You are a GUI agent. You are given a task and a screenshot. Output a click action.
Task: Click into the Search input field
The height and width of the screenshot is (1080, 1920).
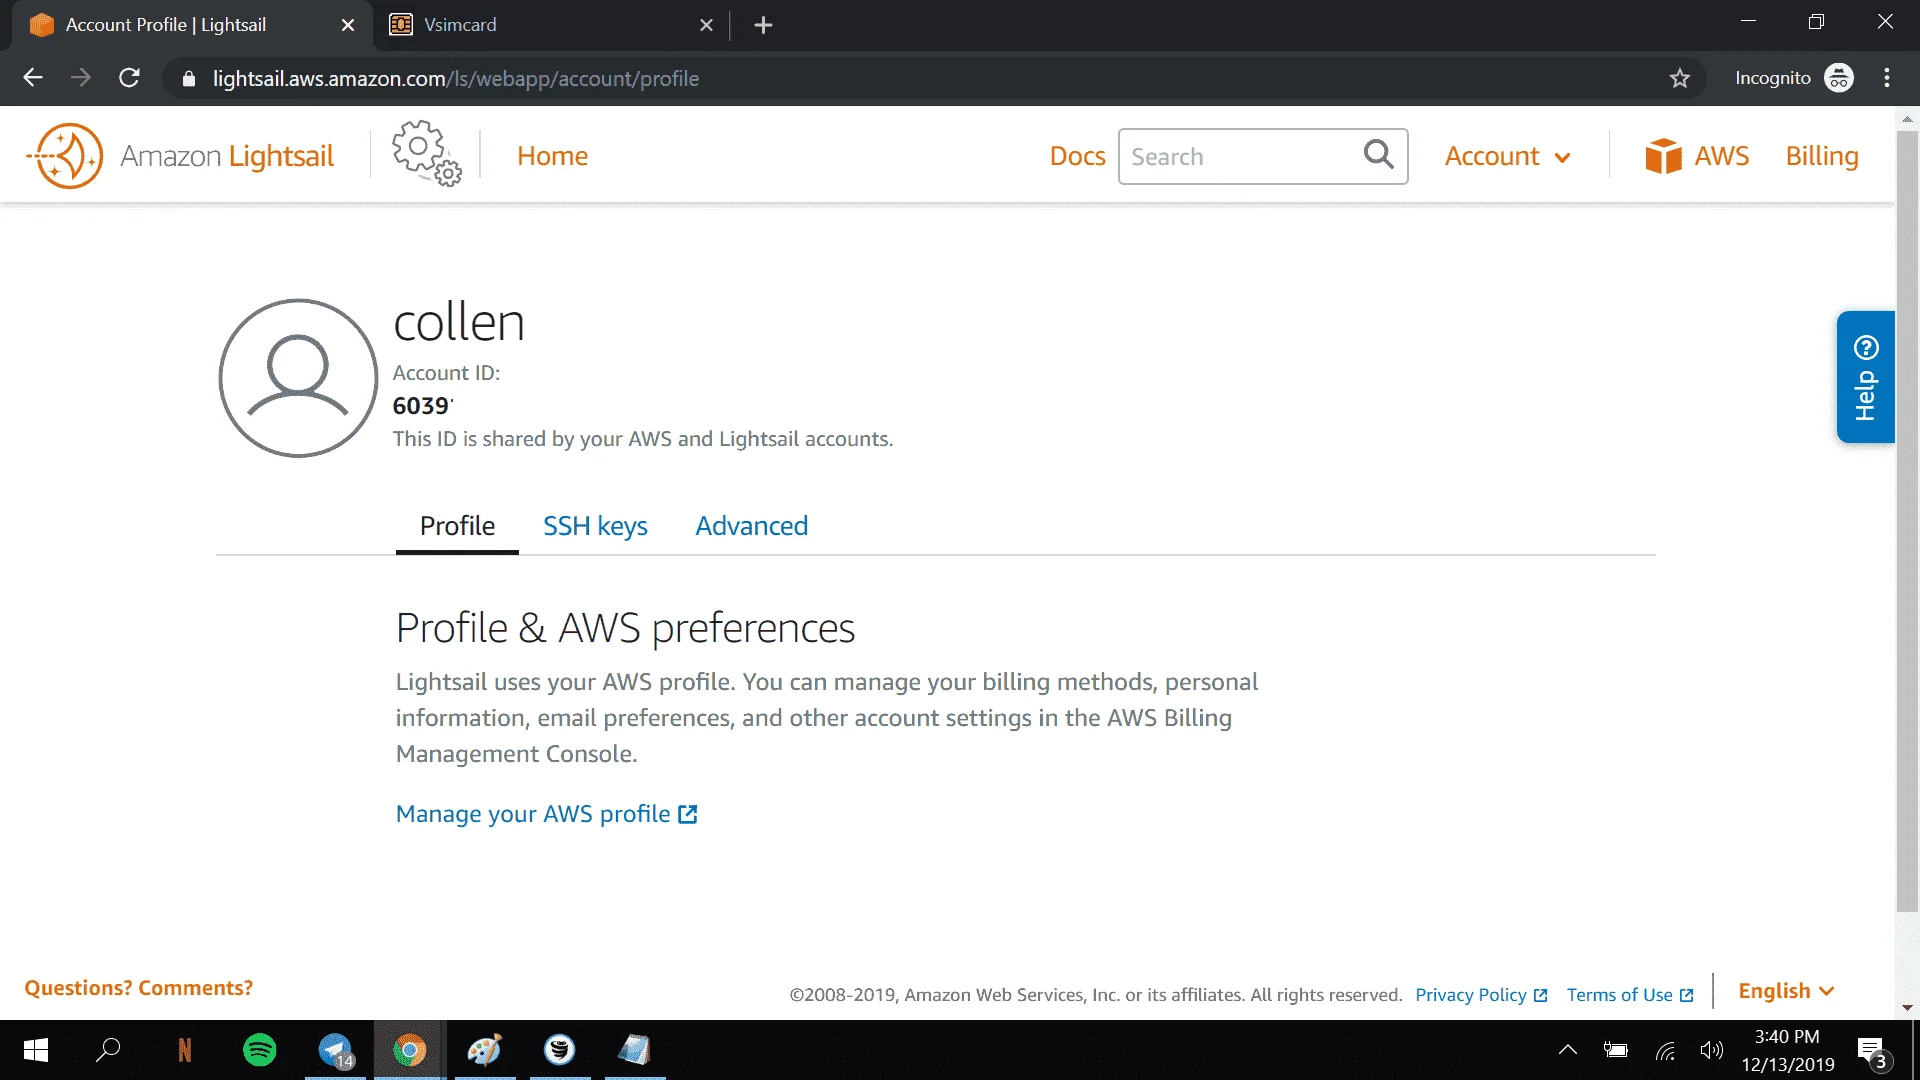pos(1240,156)
